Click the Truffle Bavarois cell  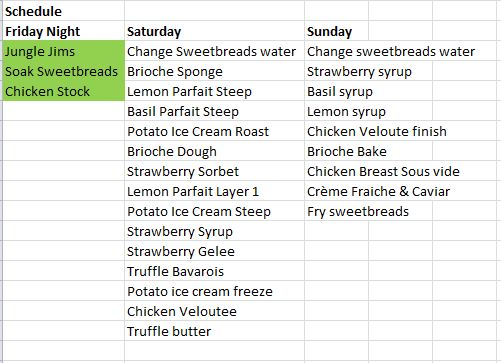click(x=214, y=271)
